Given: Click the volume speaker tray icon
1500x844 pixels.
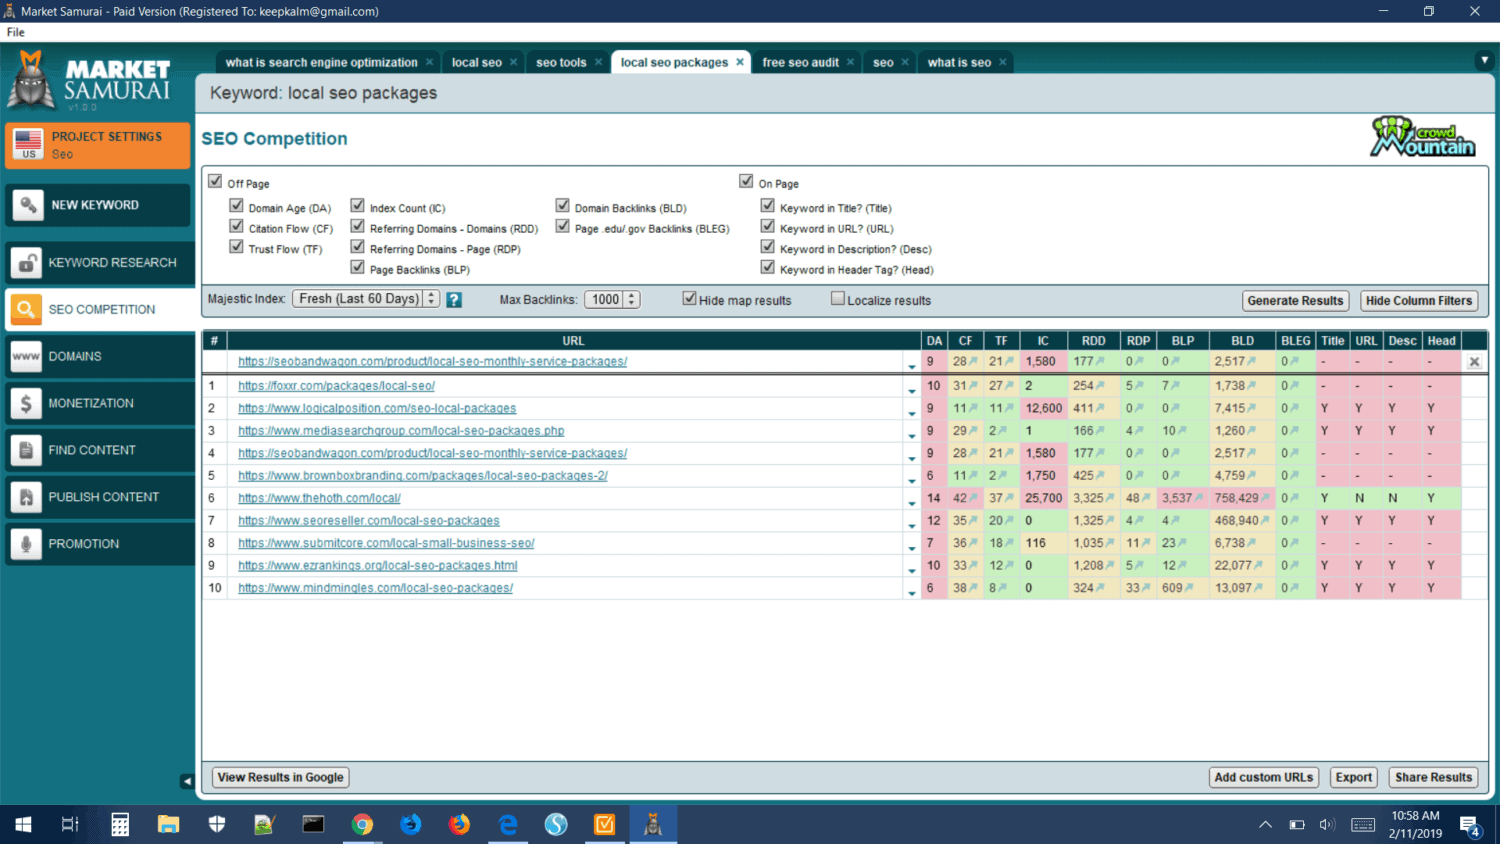Looking at the screenshot, I should 1327,825.
